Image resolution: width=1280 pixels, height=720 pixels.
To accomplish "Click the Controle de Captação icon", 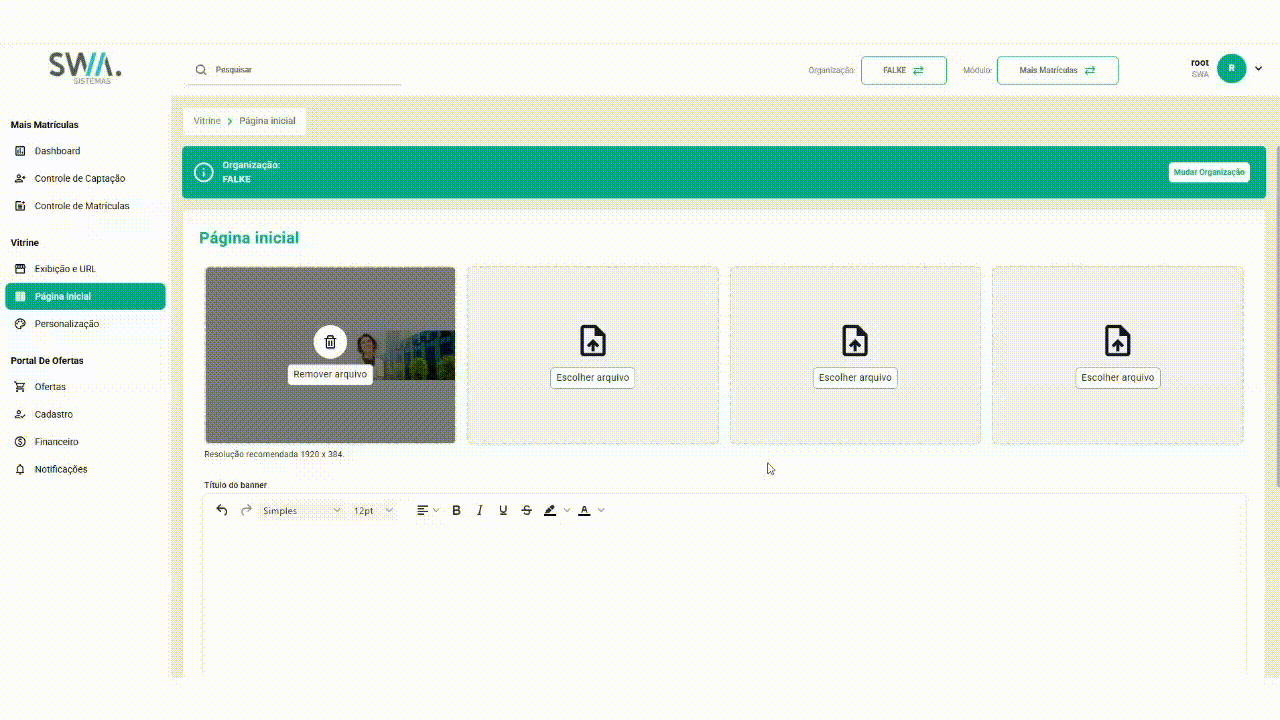I will (x=20, y=178).
